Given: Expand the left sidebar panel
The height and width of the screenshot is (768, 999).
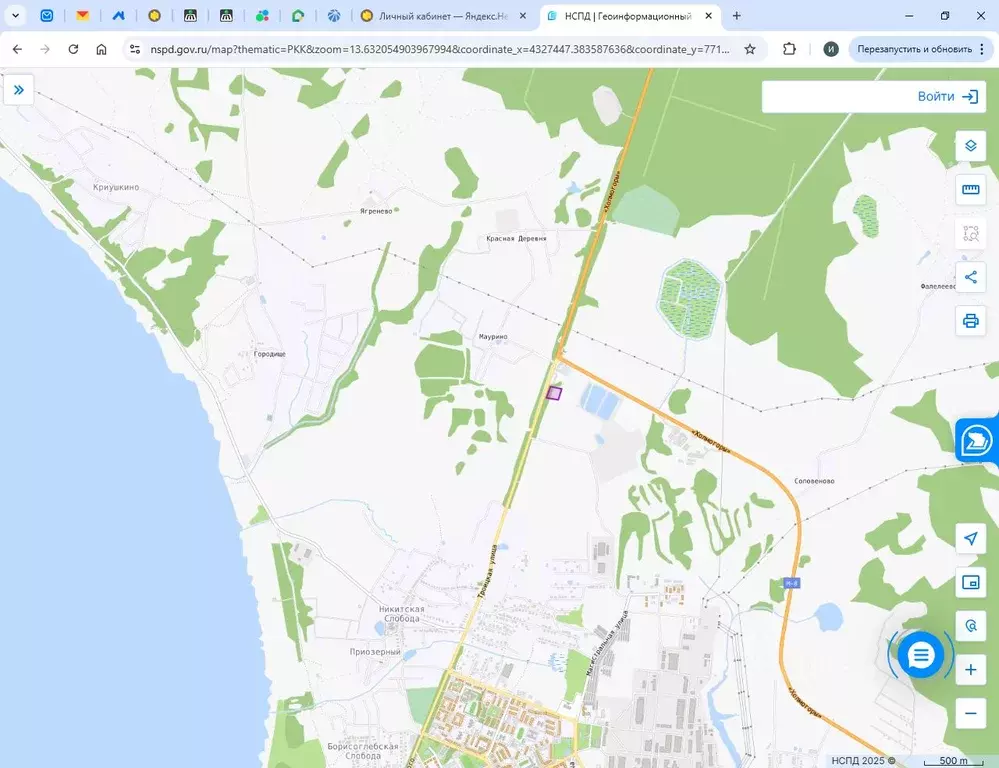Looking at the screenshot, I should click(x=18, y=90).
